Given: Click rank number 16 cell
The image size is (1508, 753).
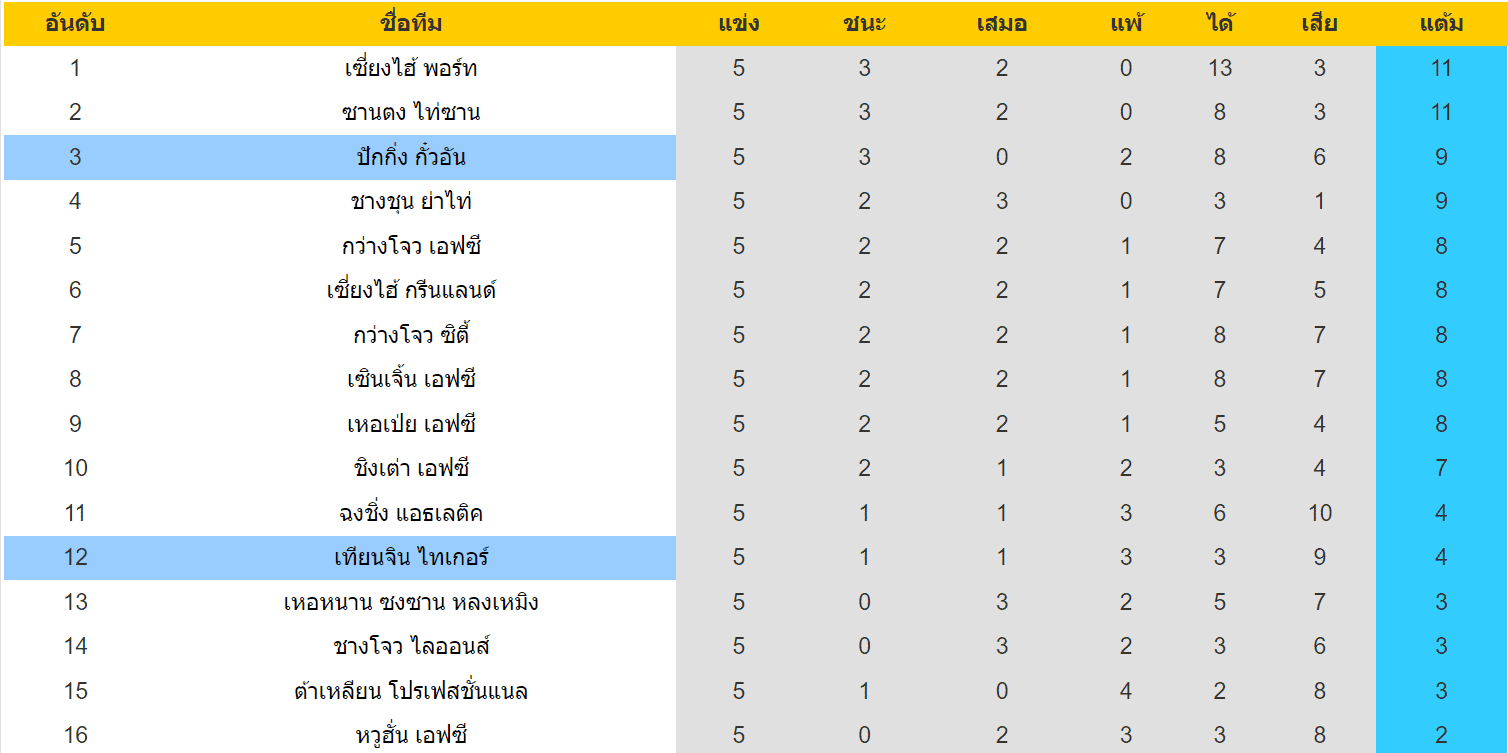Looking at the screenshot, I should coord(75,735).
